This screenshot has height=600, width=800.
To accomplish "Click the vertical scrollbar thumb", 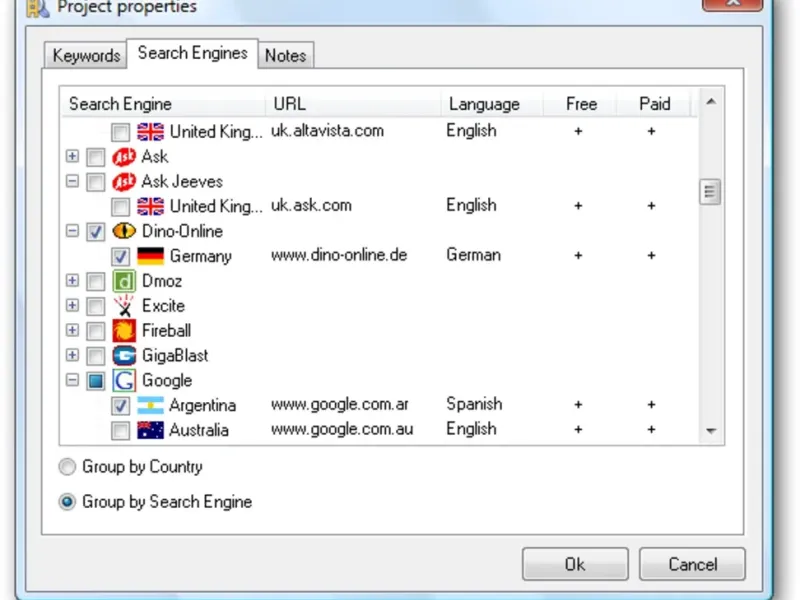I will (x=710, y=192).
